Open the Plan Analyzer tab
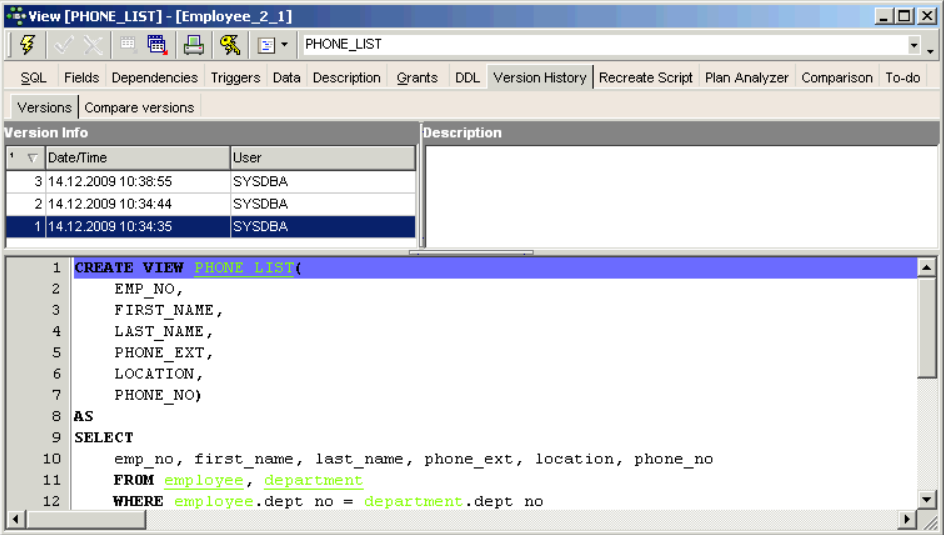944x535 pixels. tap(746, 78)
